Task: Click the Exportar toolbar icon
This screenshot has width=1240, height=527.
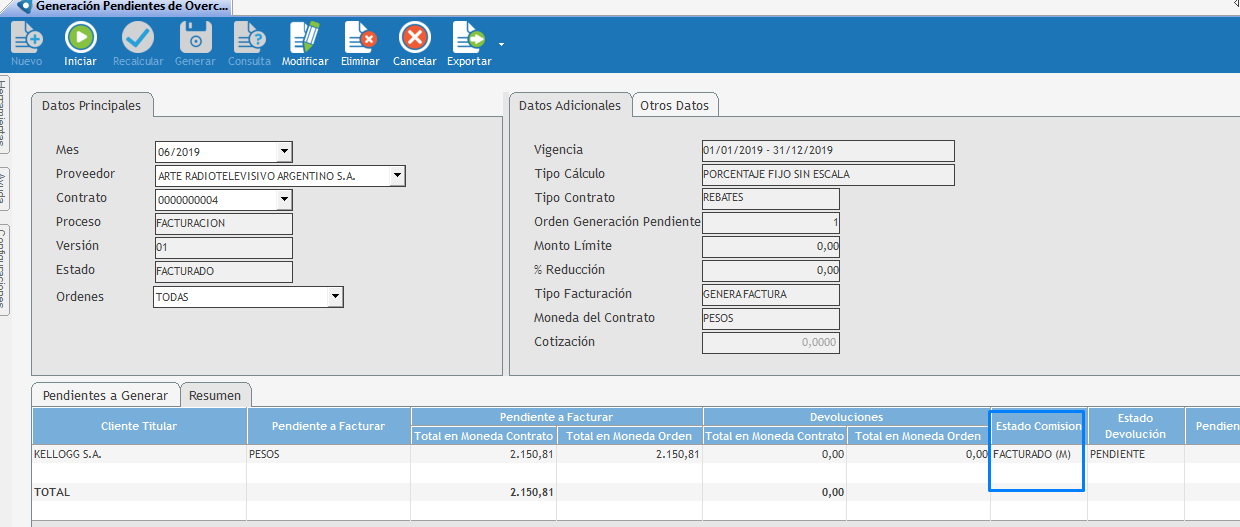Action: point(468,39)
